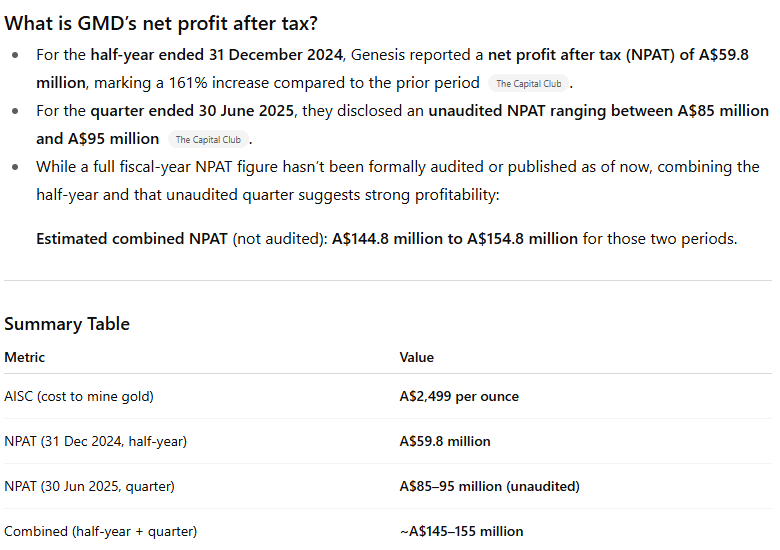780x550 pixels.
Task: Click the Summary Table heading
Action: (67, 324)
